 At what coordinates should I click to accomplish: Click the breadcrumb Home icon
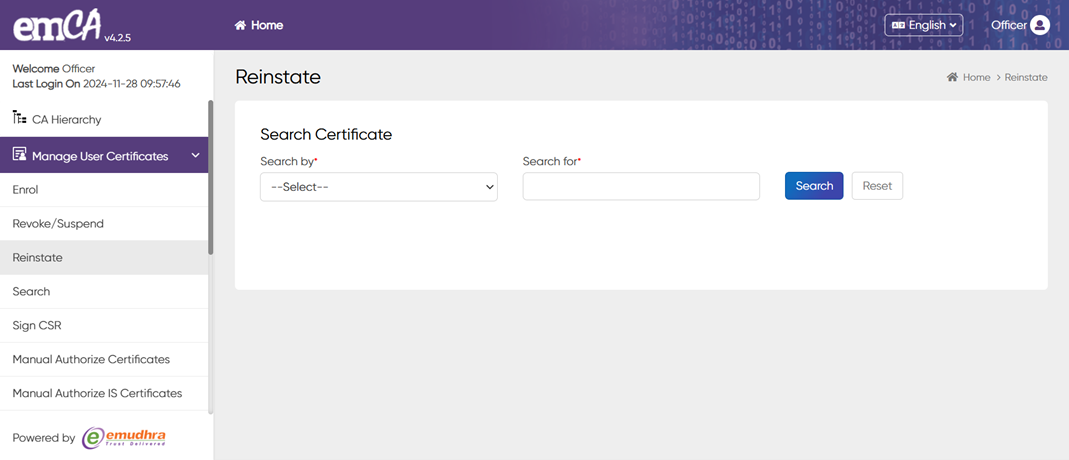952,77
